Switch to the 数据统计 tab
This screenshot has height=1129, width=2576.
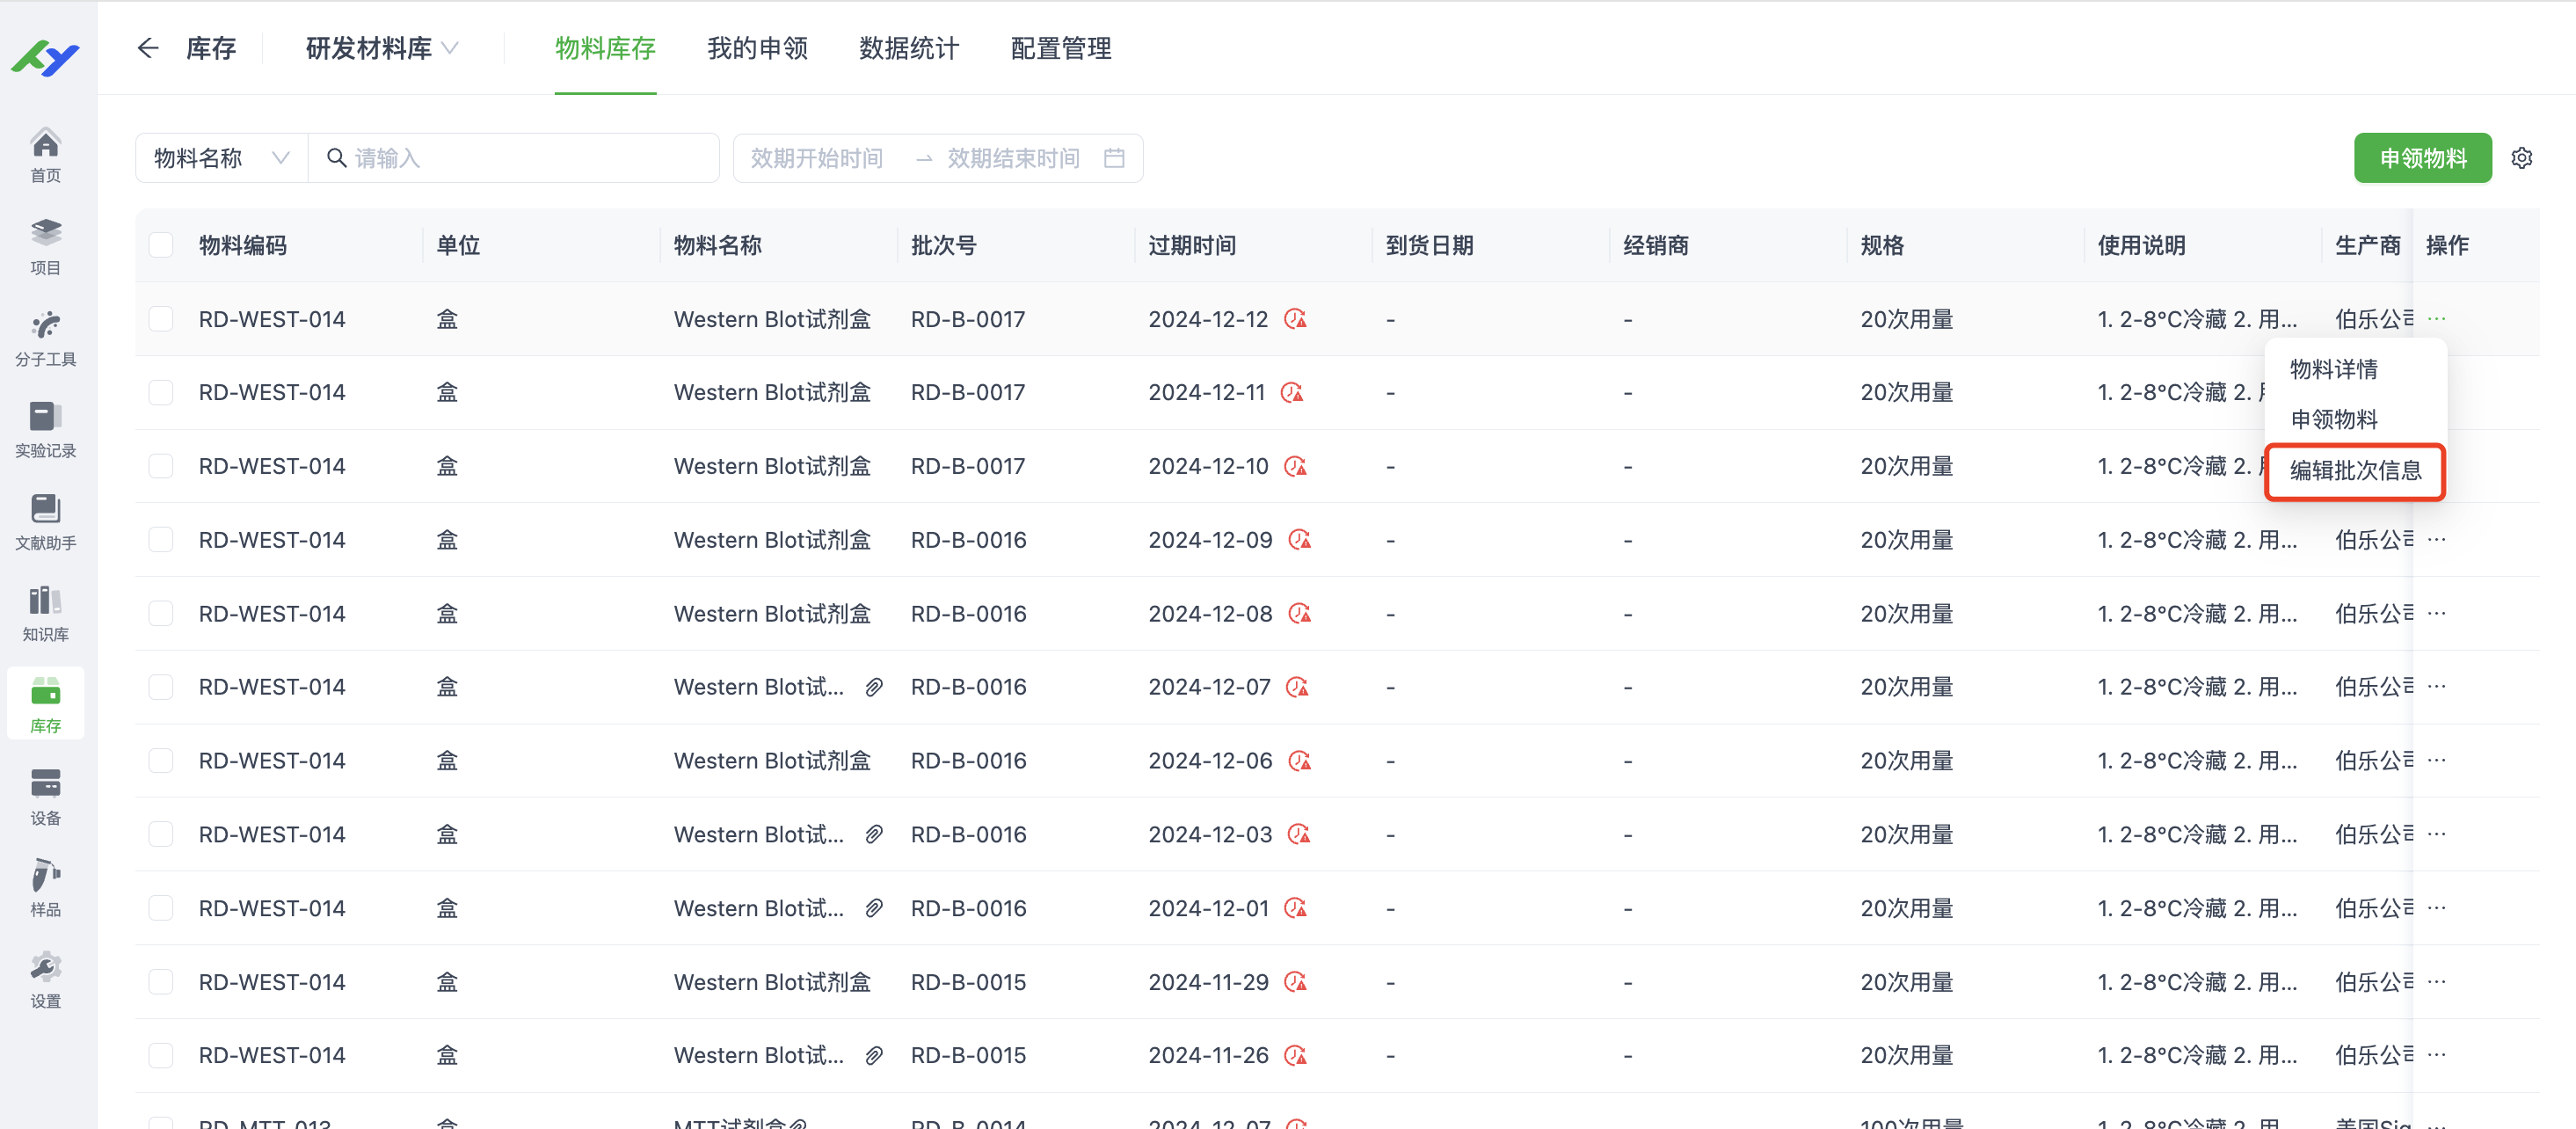click(x=908, y=48)
